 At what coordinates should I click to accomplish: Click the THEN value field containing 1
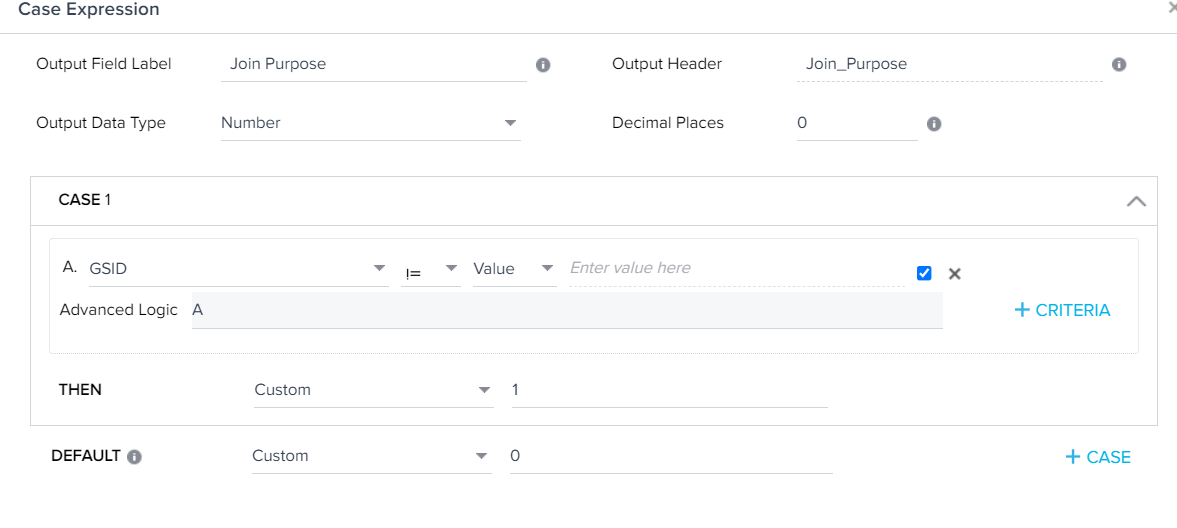click(670, 391)
